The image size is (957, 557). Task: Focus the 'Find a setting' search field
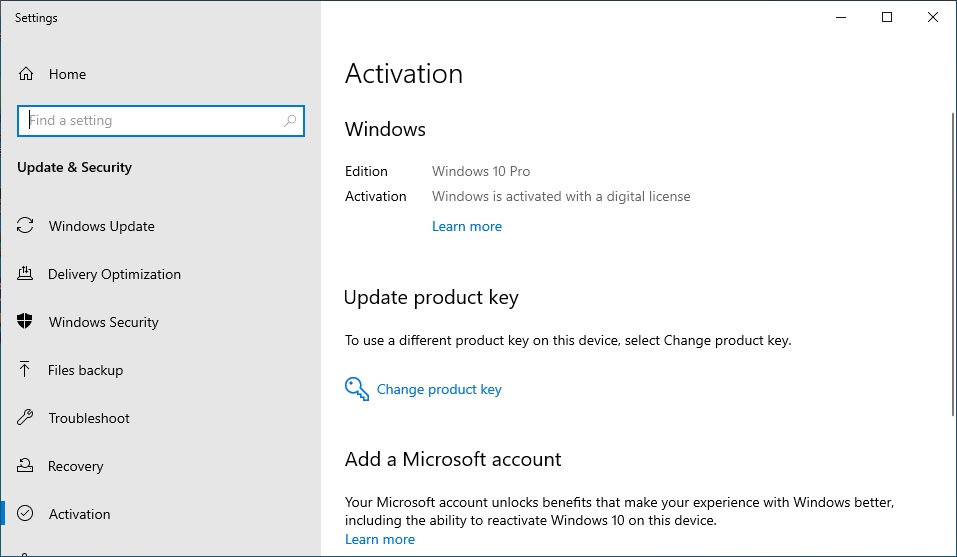[150, 121]
